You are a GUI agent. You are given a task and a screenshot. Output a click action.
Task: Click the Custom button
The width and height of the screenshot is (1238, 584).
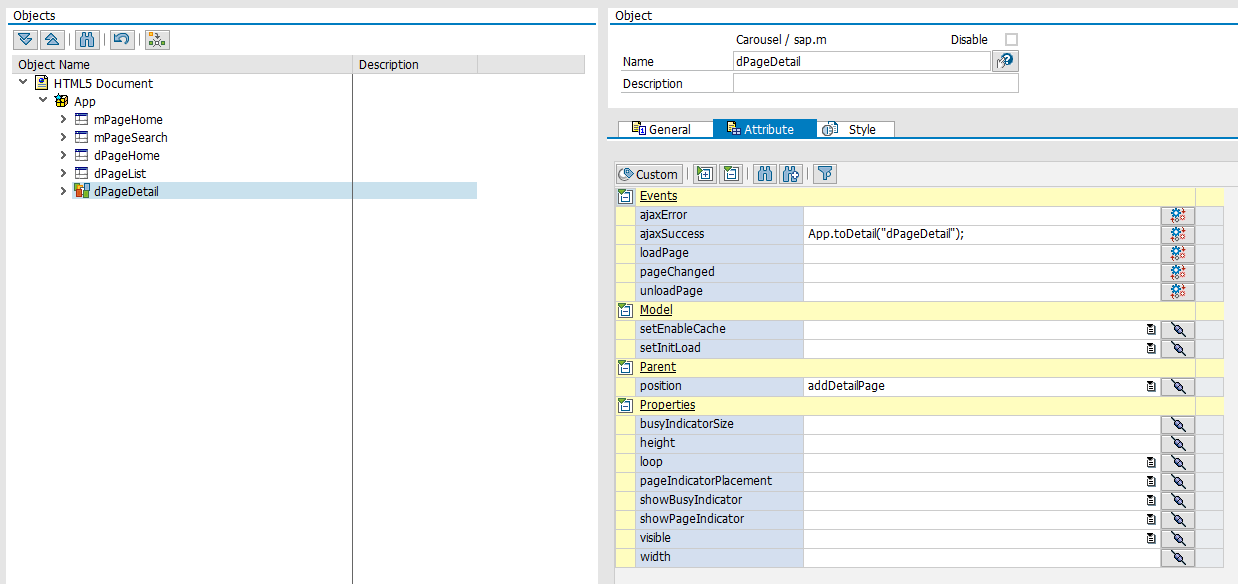coord(649,174)
